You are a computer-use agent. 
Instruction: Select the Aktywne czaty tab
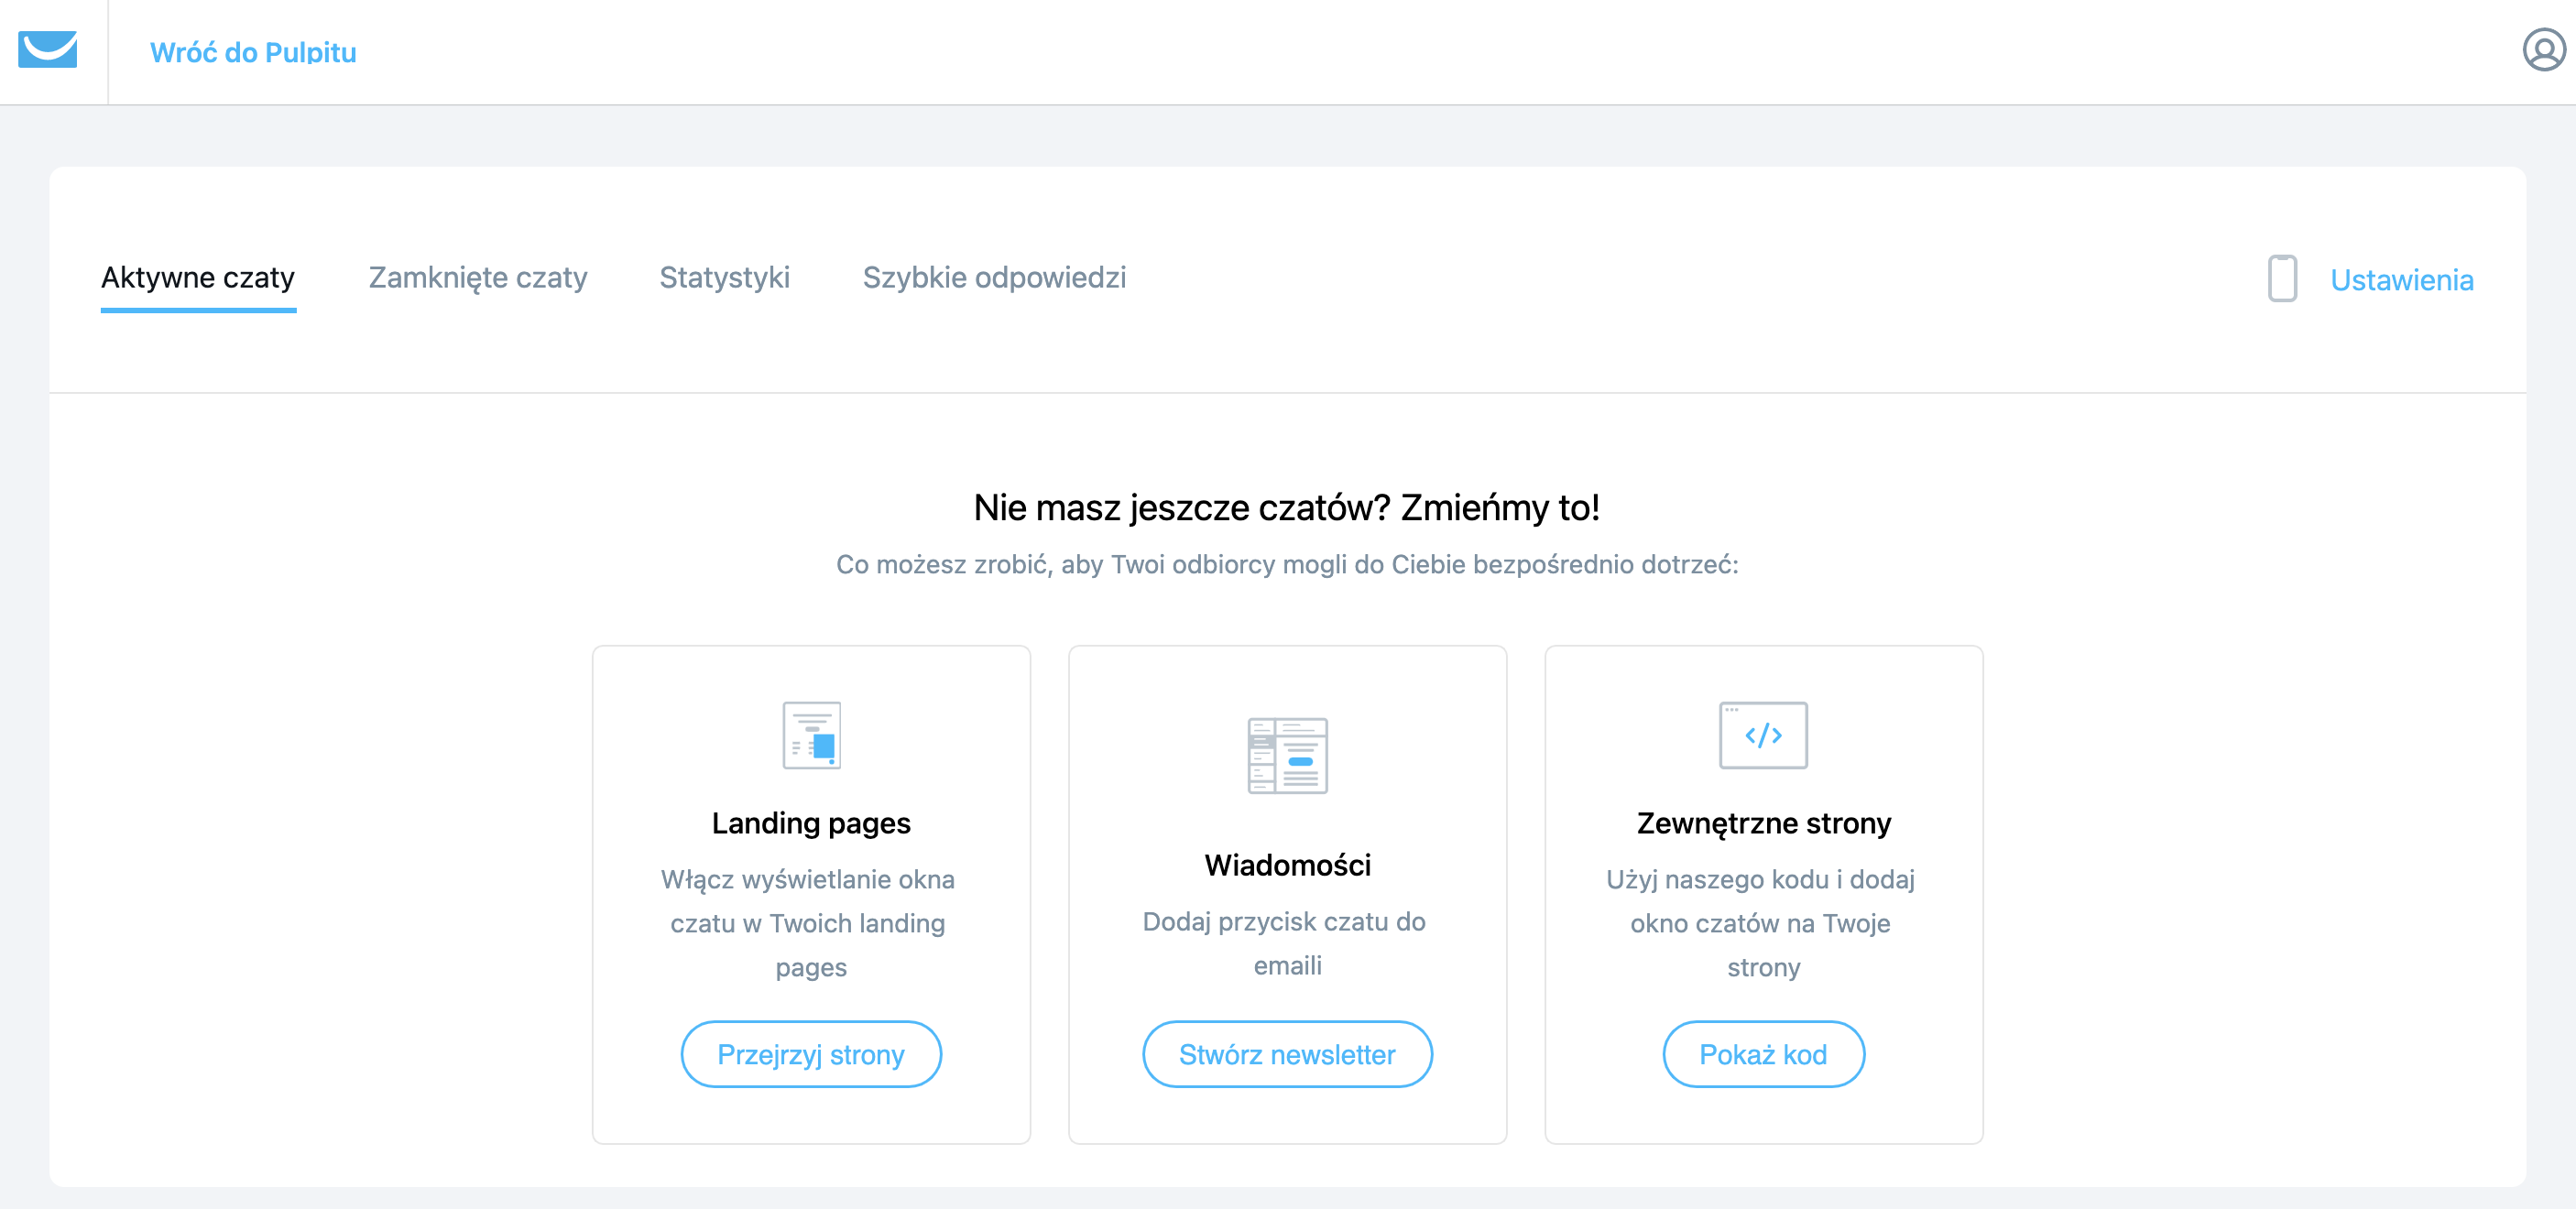[x=198, y=278]
